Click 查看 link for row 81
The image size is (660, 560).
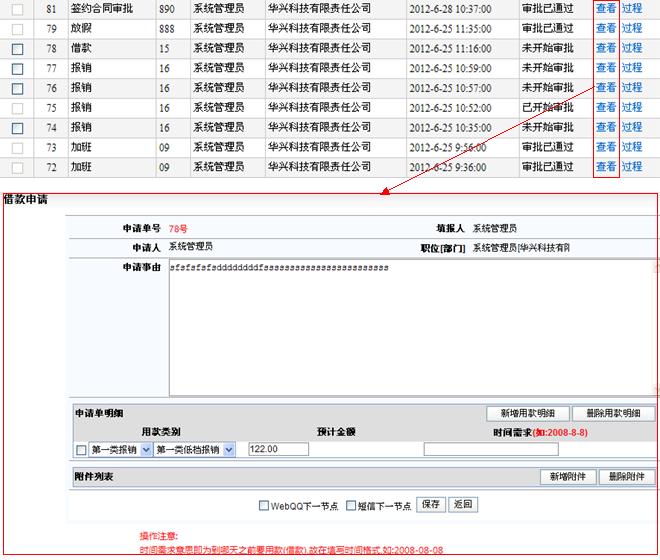(606, 8)
